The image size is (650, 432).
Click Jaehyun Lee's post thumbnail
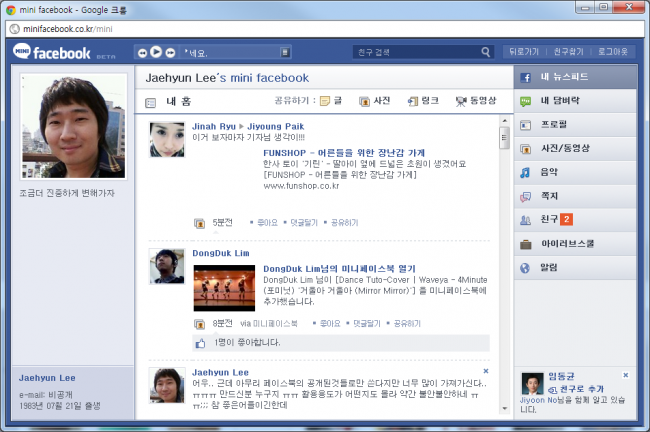coord(167,386)
